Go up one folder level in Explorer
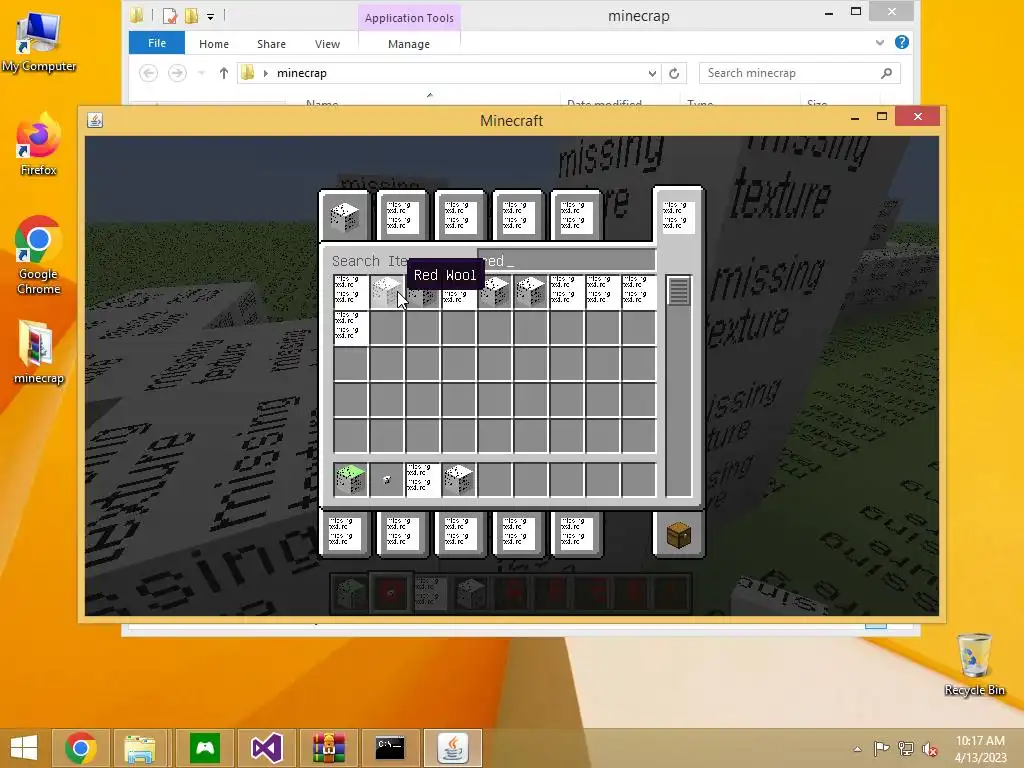This screenshot has width=1024, height=768. [x=223, y=73]
